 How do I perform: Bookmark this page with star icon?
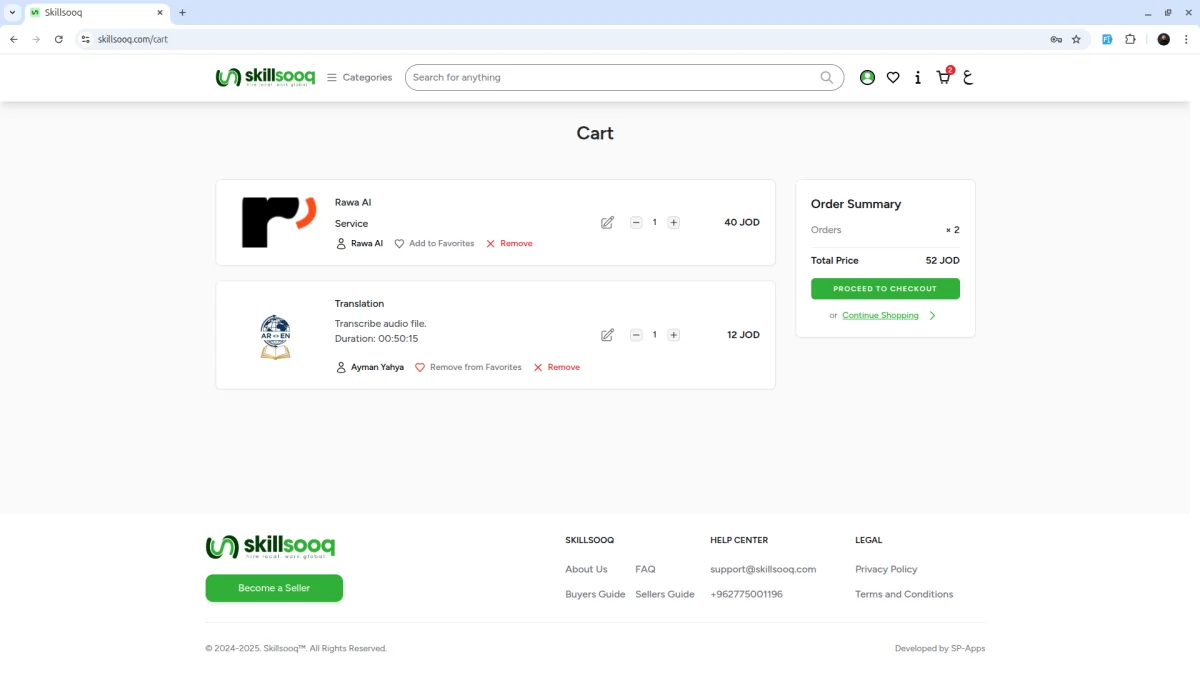click(x=1076, y=40)
